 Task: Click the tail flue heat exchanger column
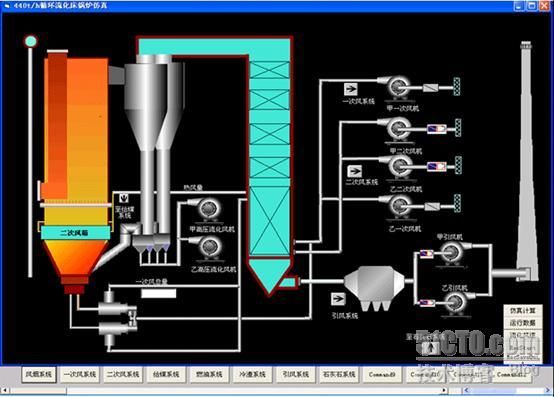(x=270, y=158)
